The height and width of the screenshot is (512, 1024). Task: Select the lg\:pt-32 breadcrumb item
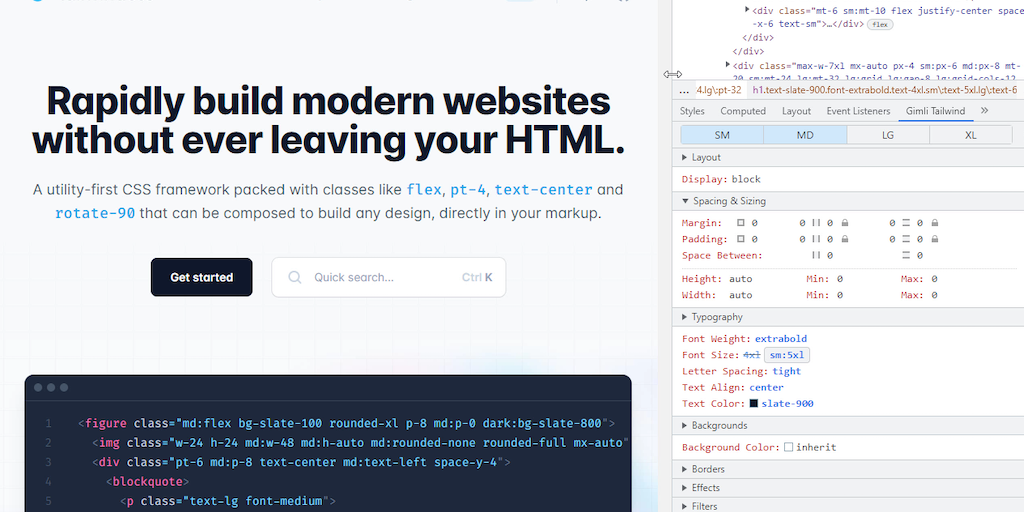(x=719, y=90)
